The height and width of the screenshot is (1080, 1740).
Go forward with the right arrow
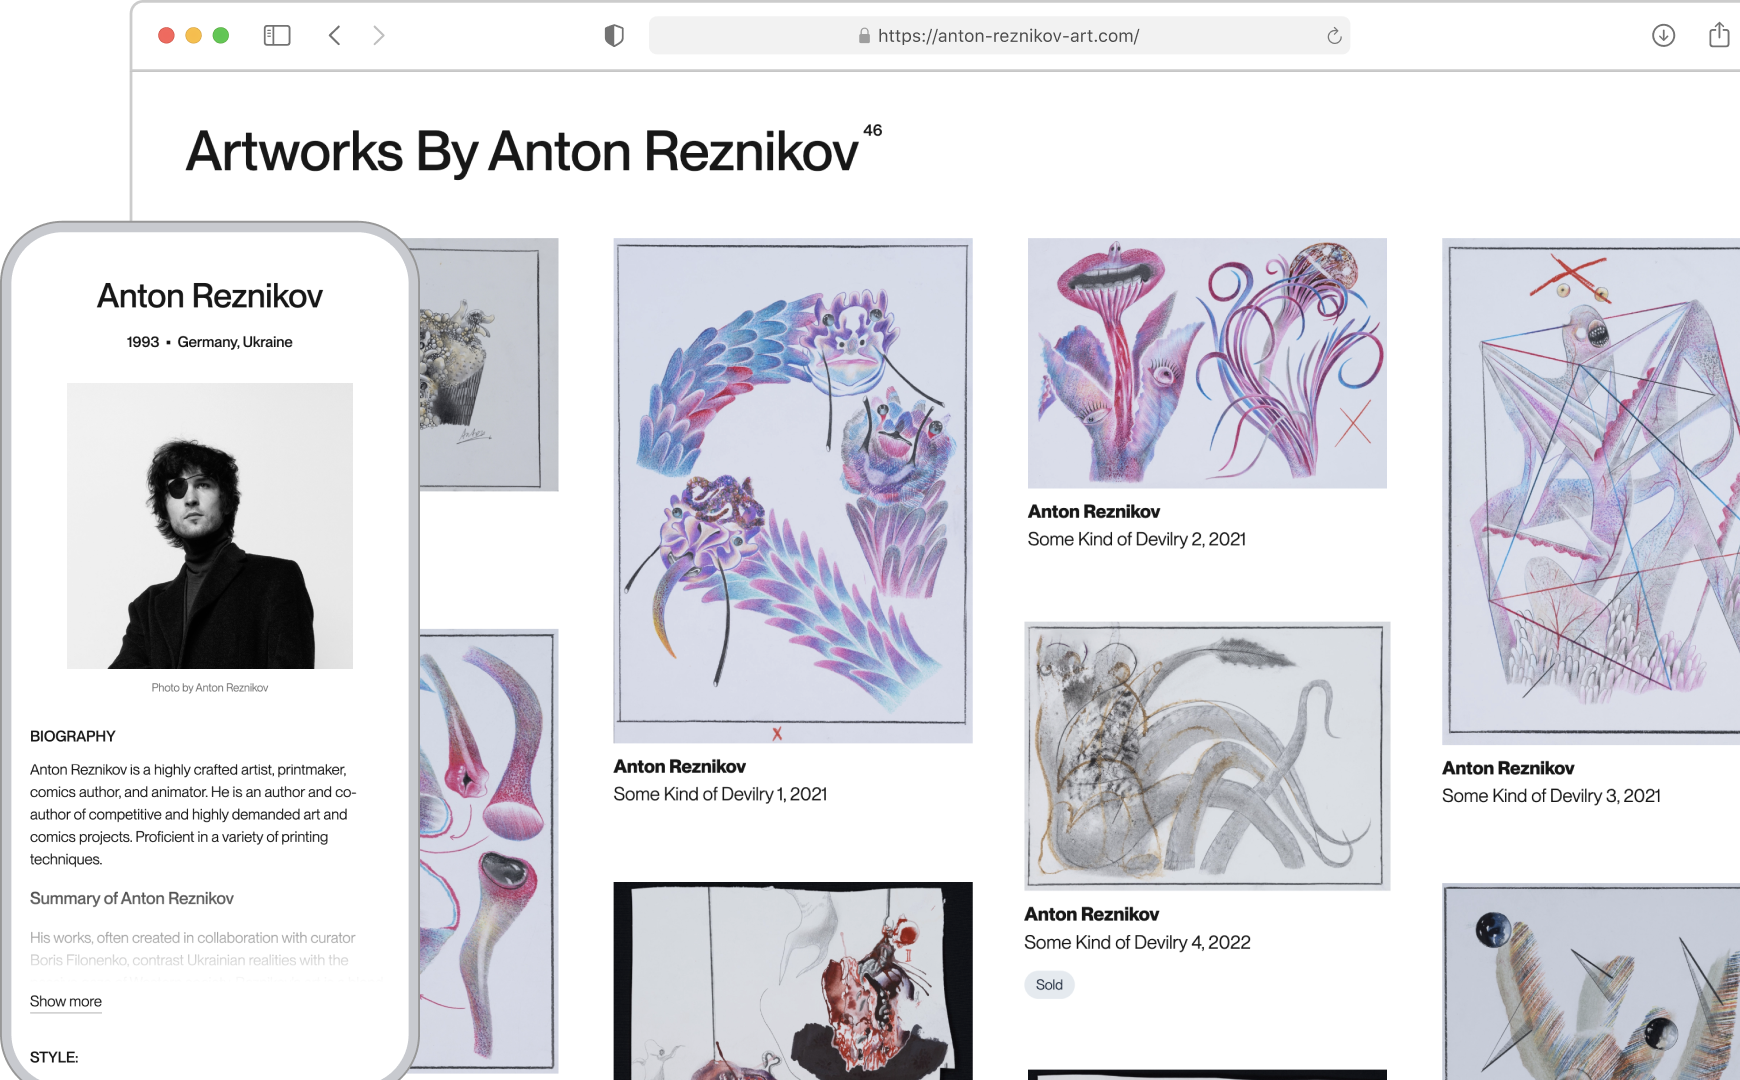pos(378,36)
